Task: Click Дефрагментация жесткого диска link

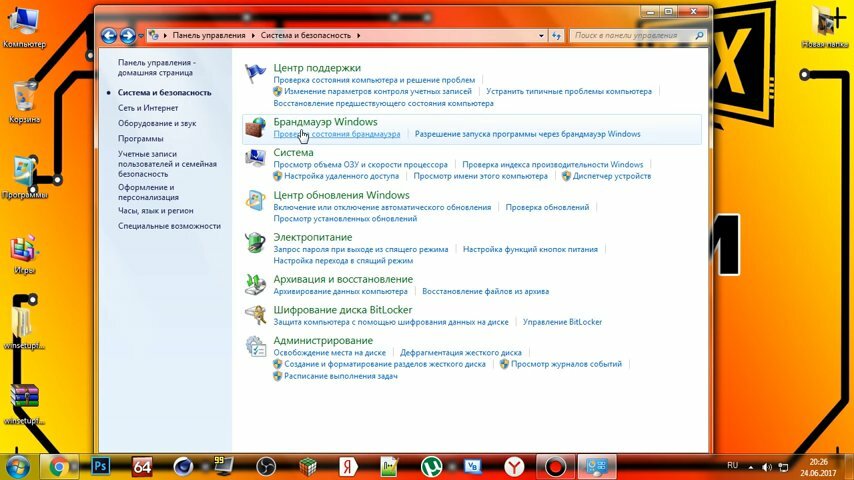Action: 461,353
